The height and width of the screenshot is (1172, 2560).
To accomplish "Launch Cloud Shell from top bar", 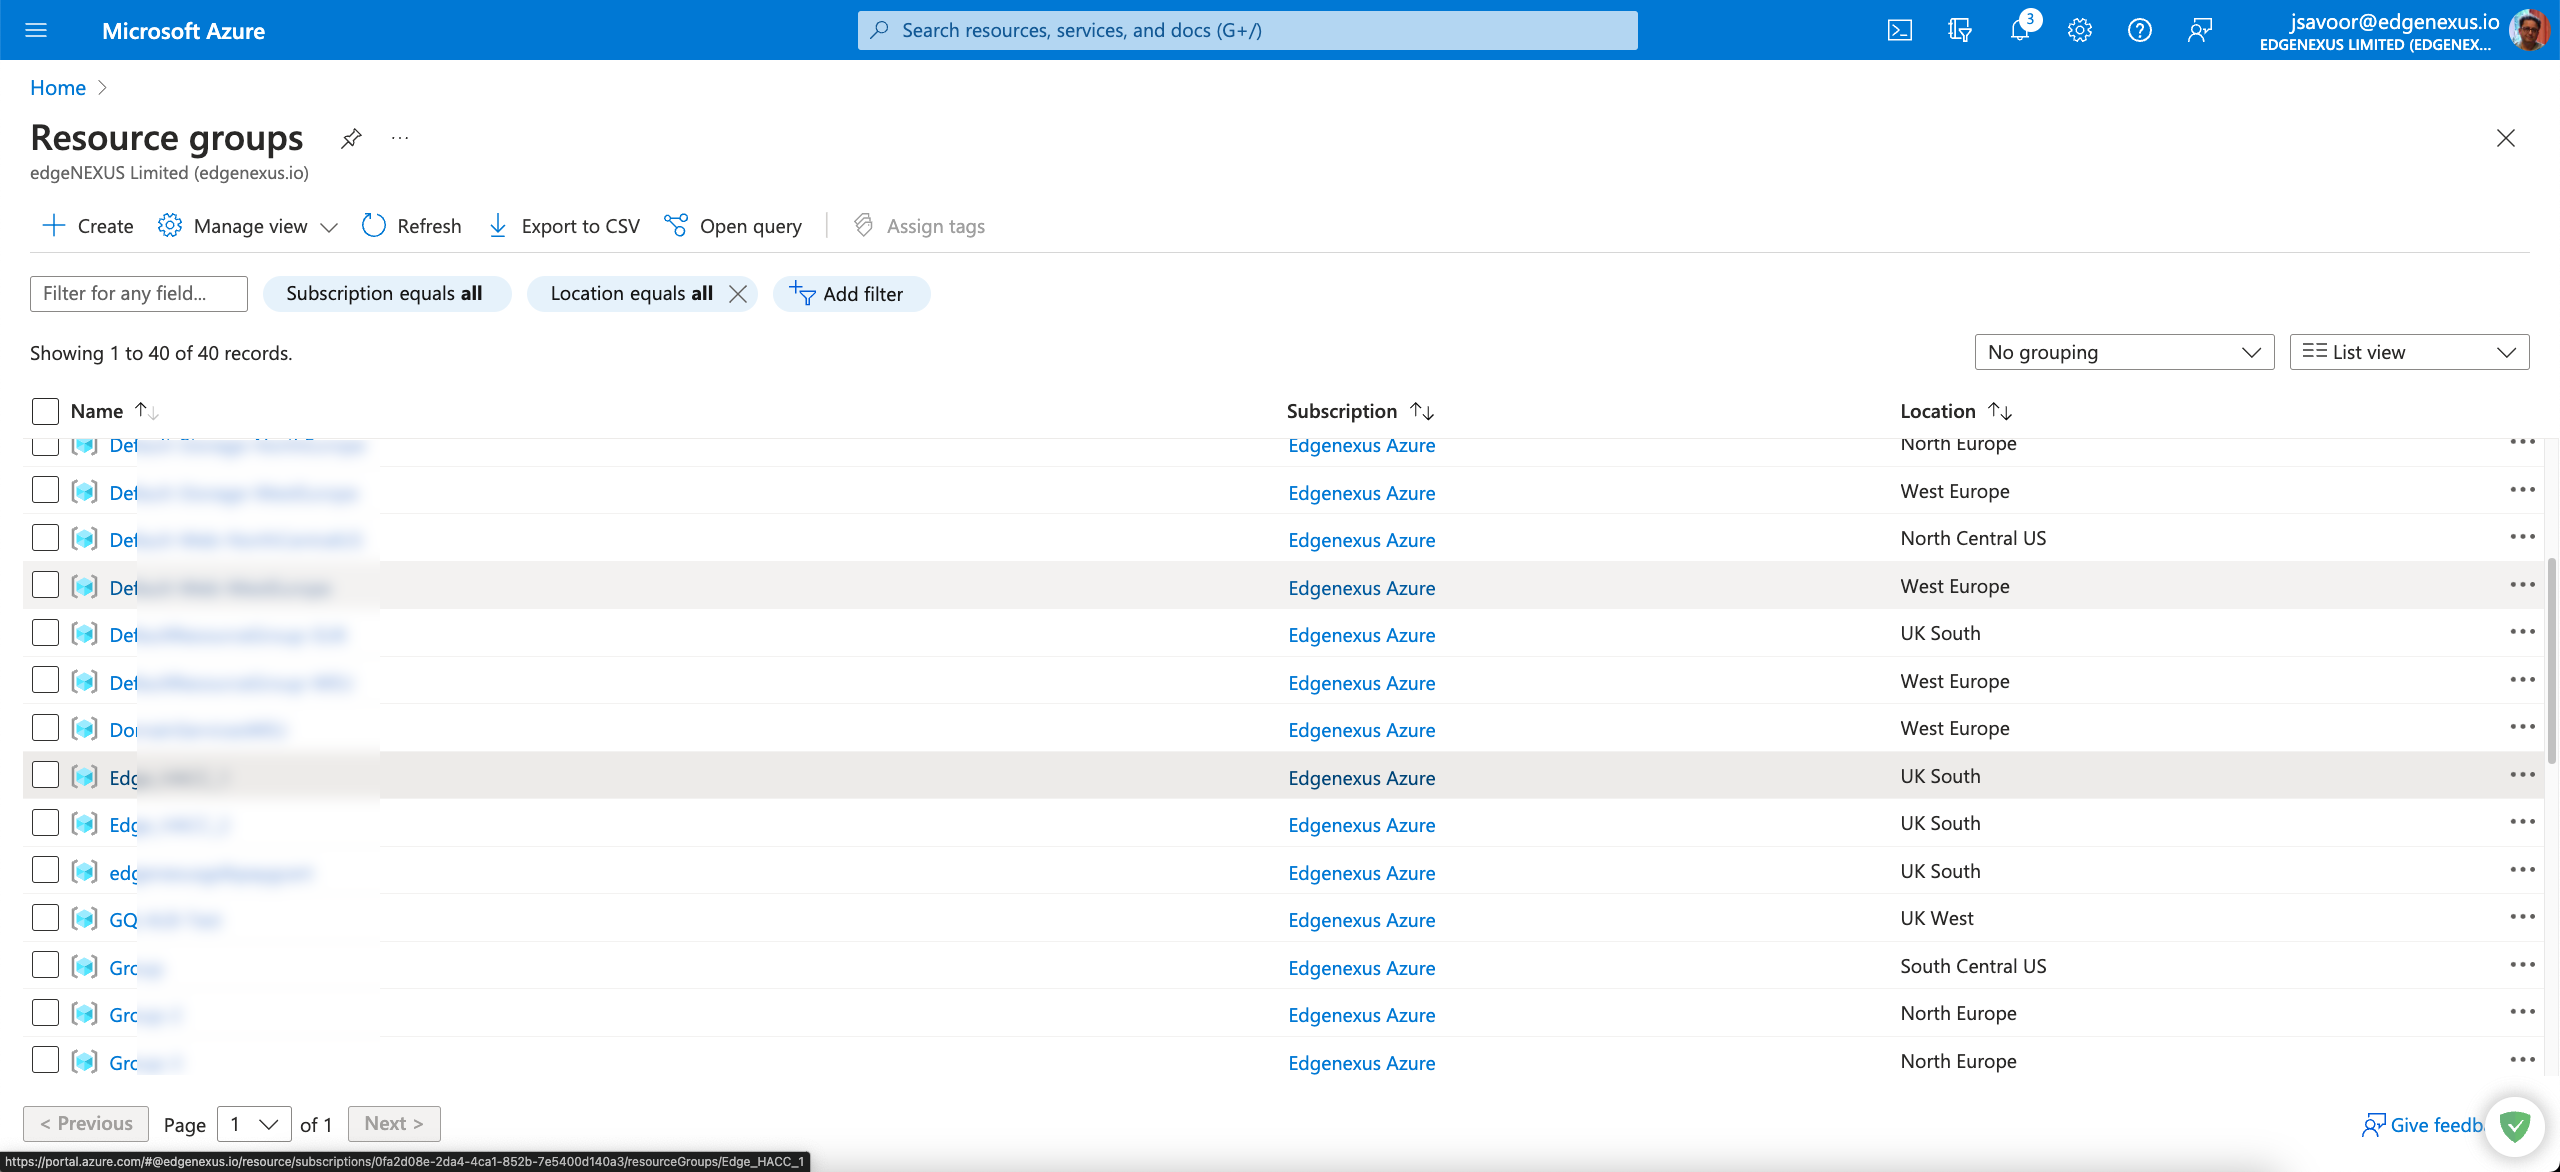I will coord(1899,30).
